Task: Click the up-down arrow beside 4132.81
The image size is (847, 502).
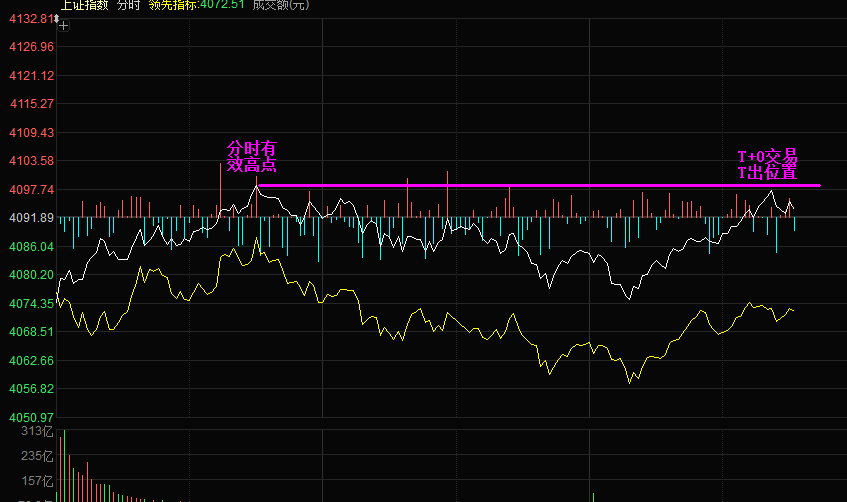Action: [56, 19]
